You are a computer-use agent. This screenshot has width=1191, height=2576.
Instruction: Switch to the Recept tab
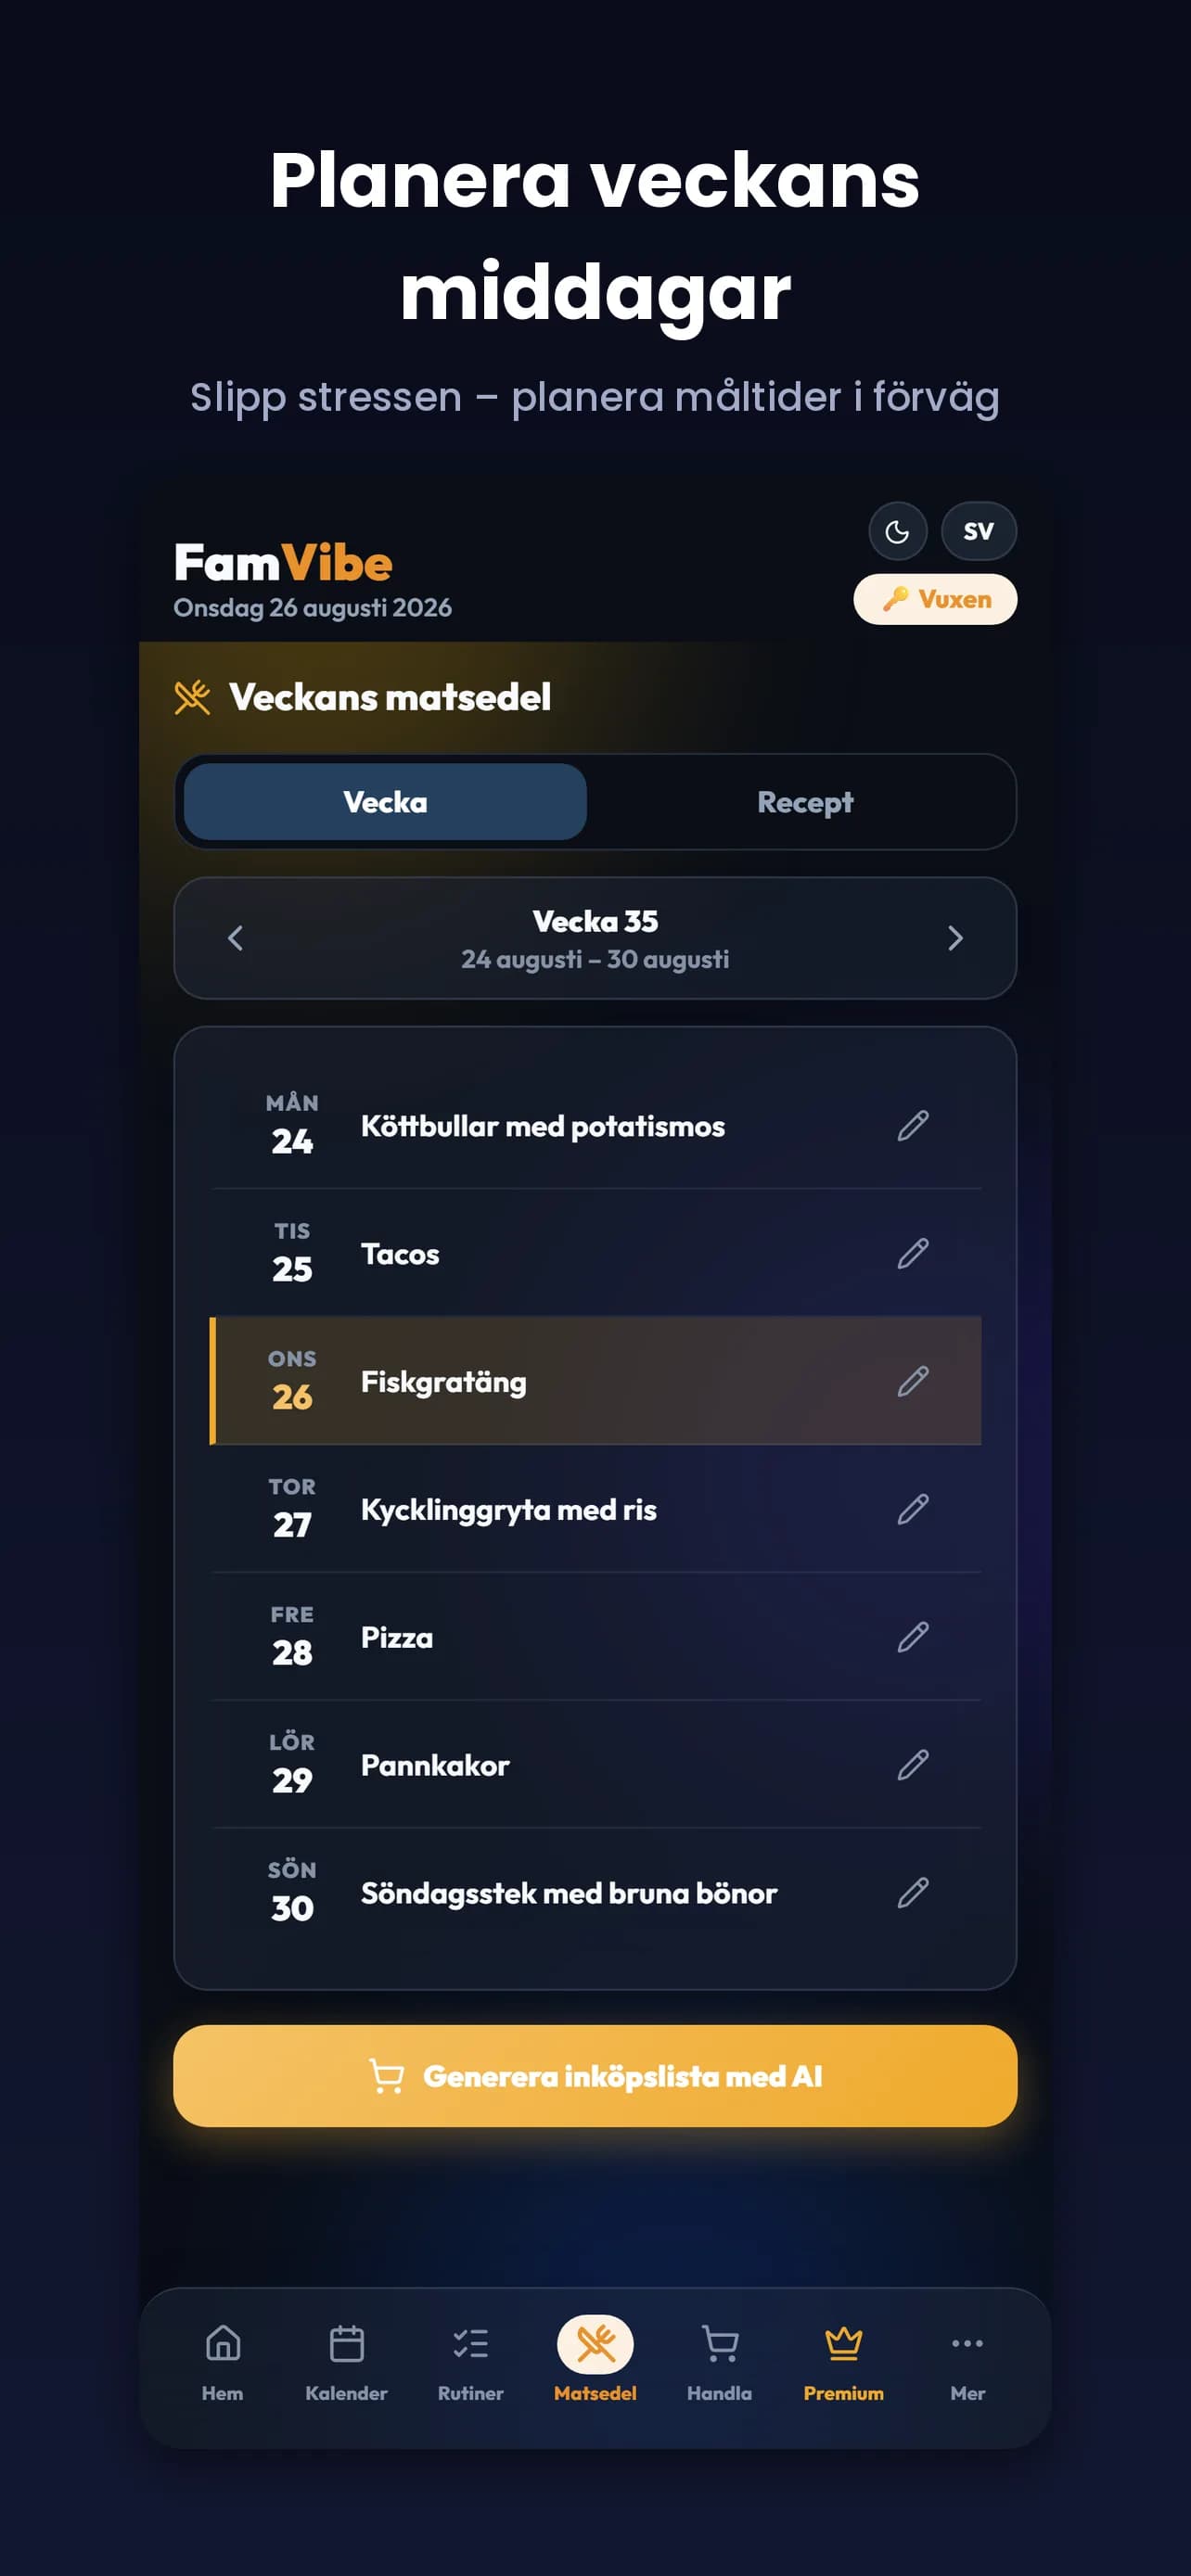[x=805, y=802]
